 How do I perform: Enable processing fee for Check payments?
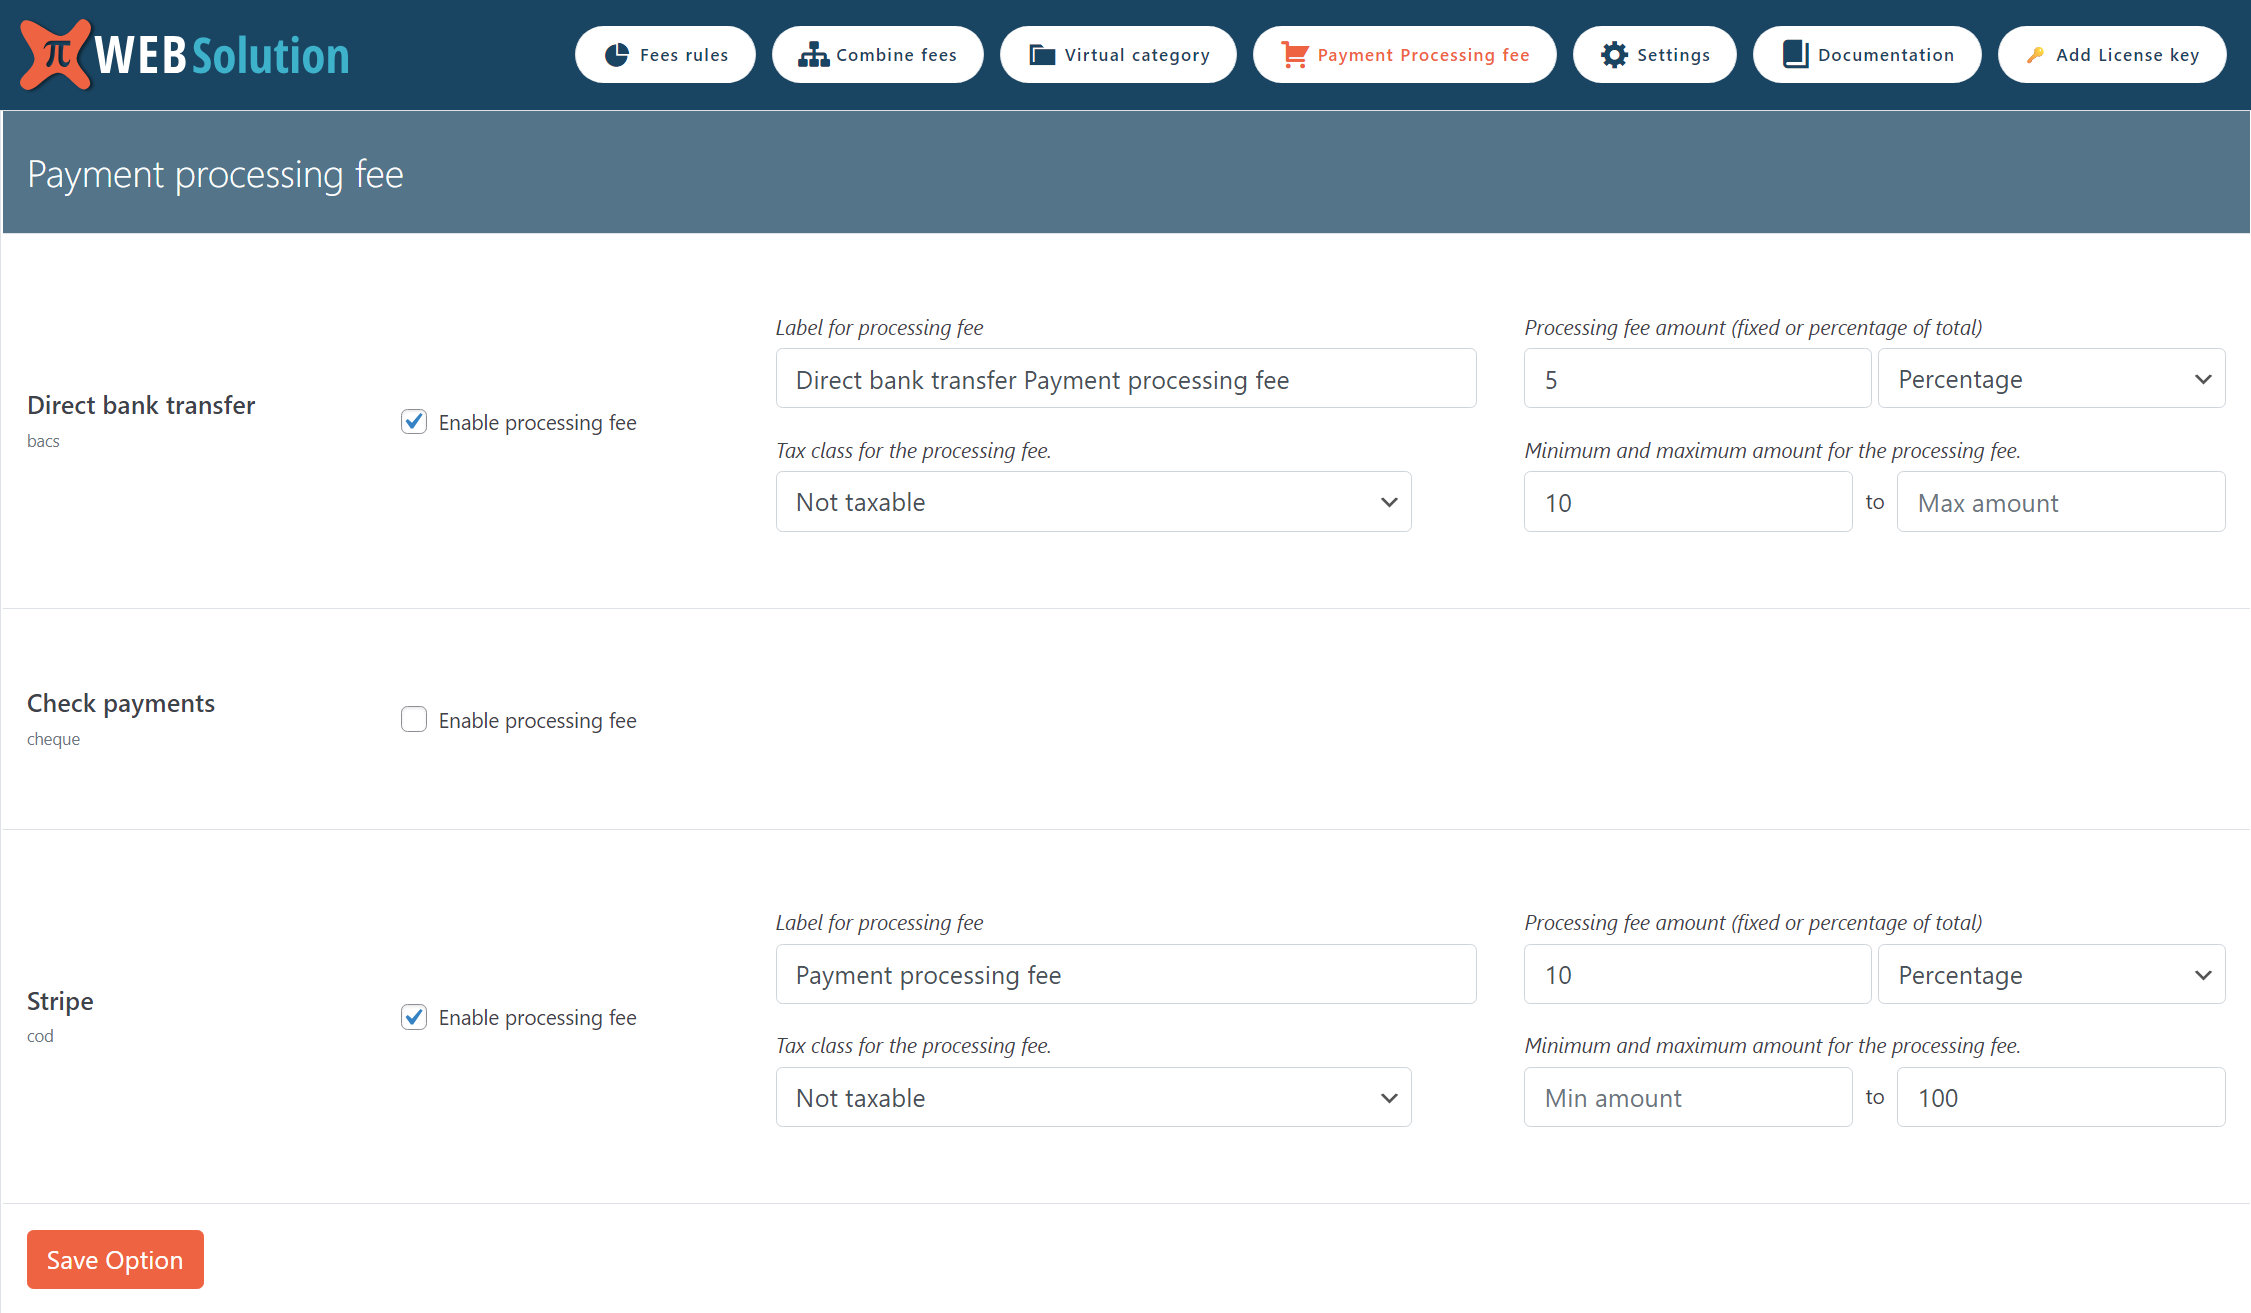414,720
